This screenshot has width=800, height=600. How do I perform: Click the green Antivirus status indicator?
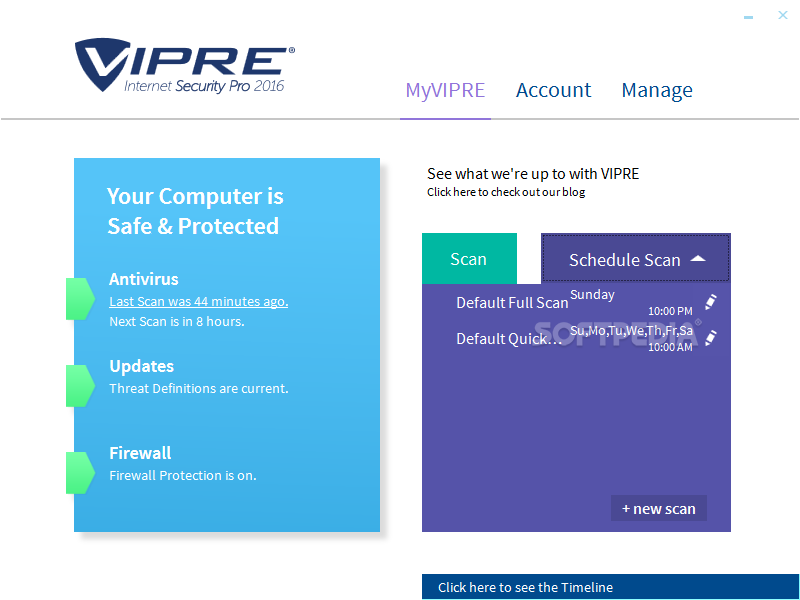(80, 299)
